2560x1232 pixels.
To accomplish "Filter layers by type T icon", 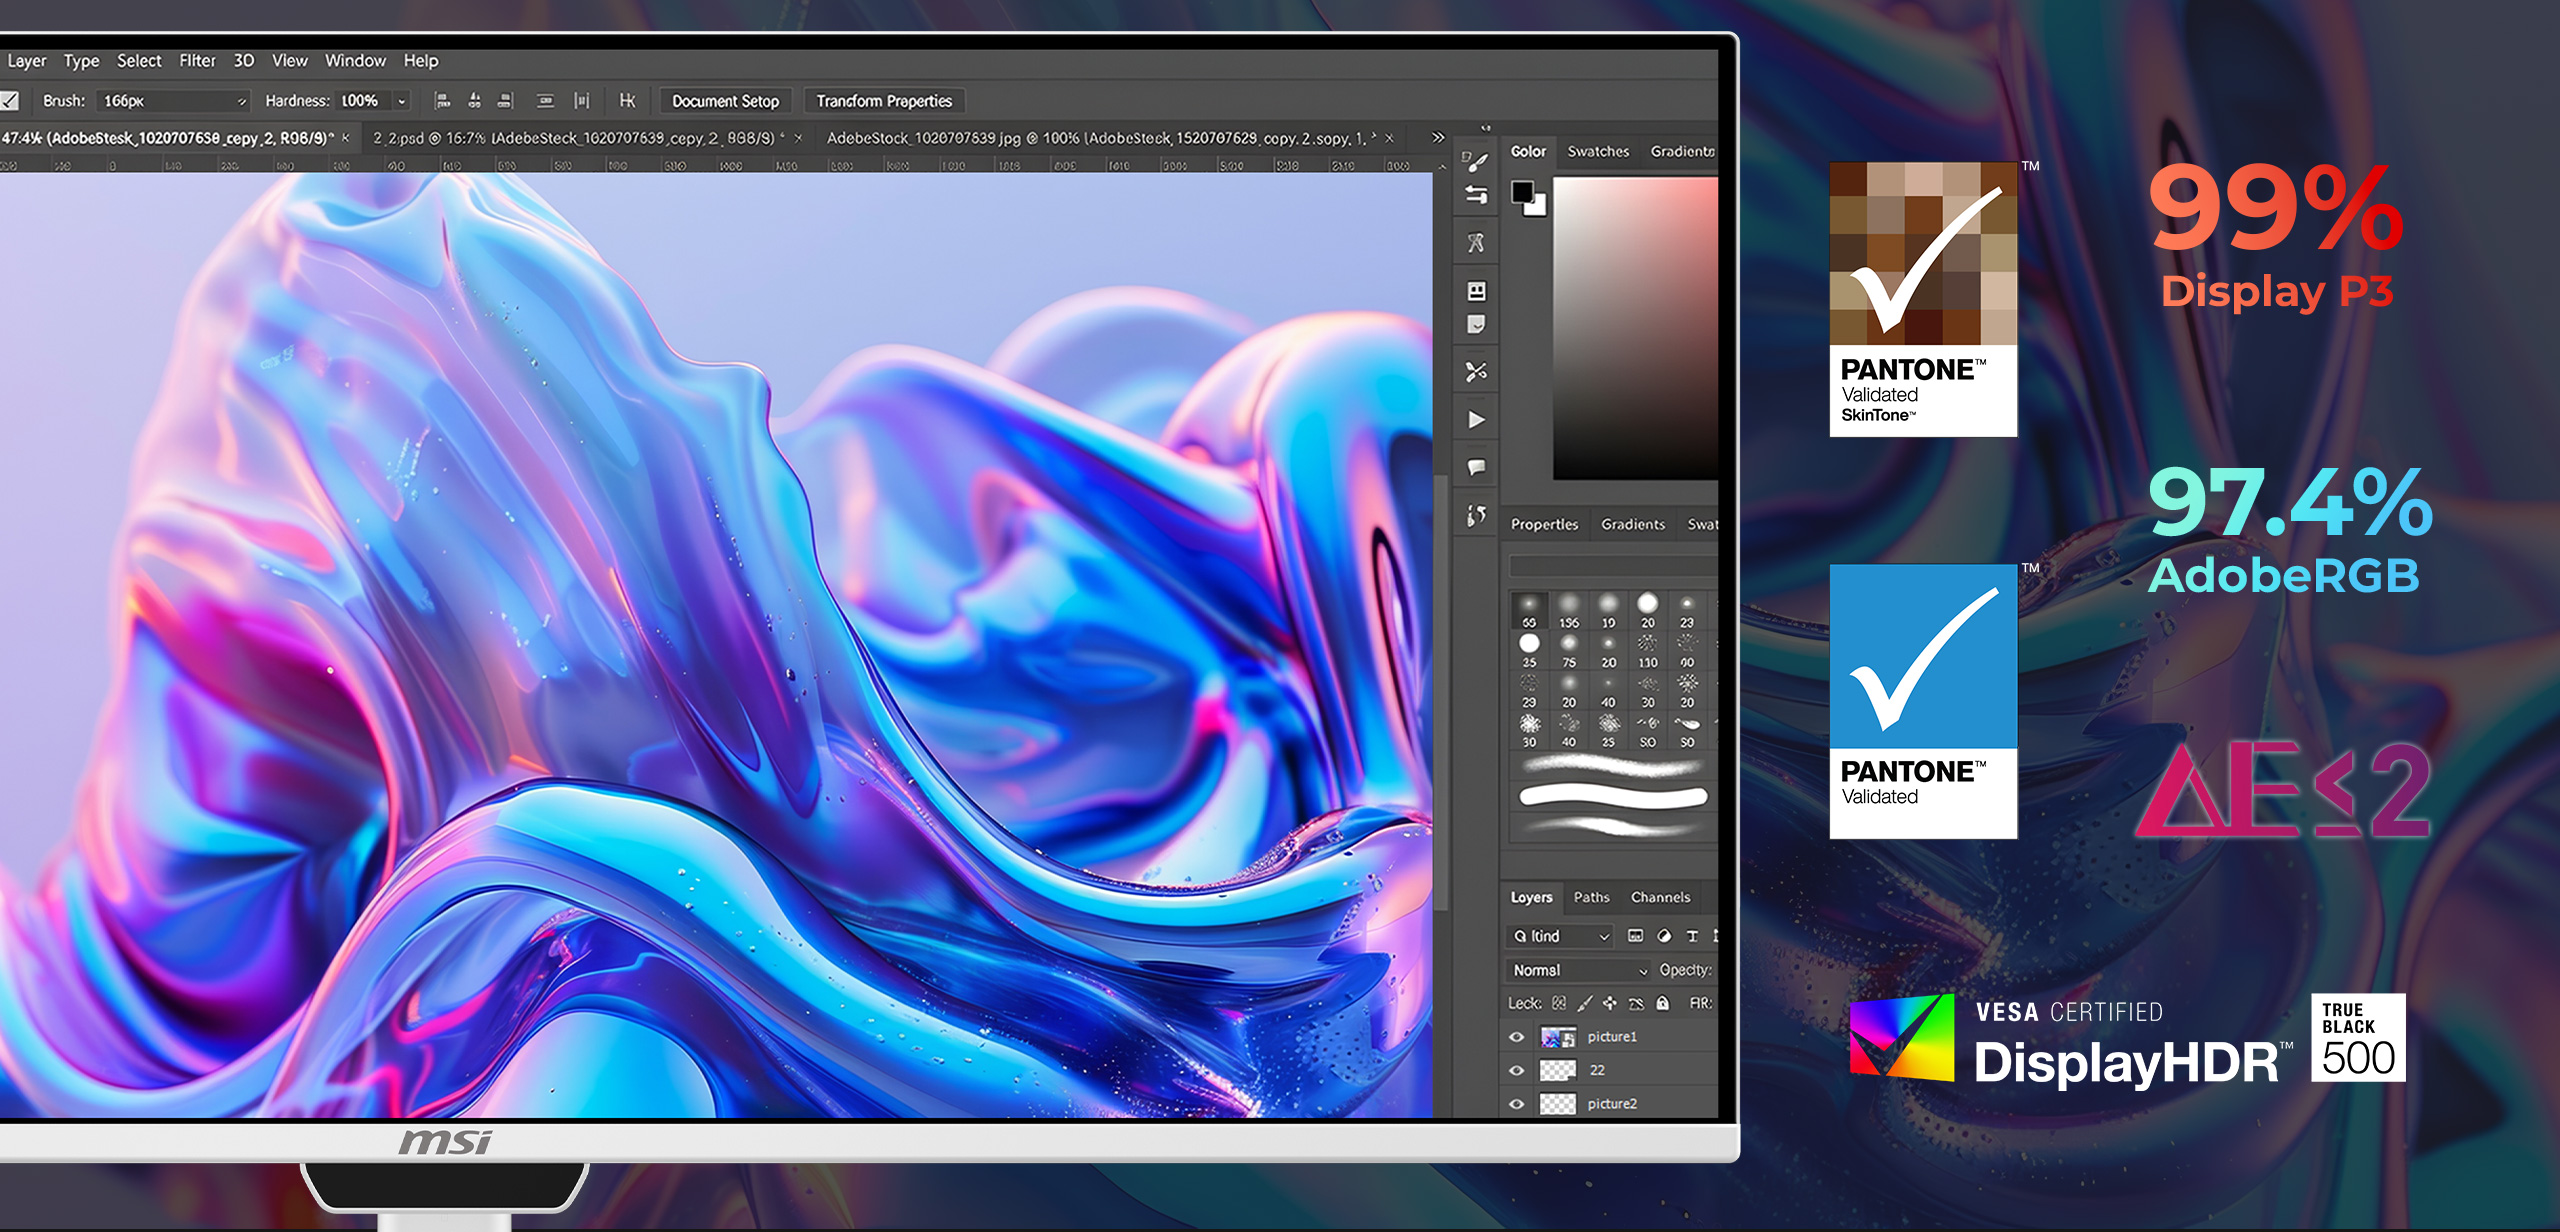I will click(x=1692, y=936).
